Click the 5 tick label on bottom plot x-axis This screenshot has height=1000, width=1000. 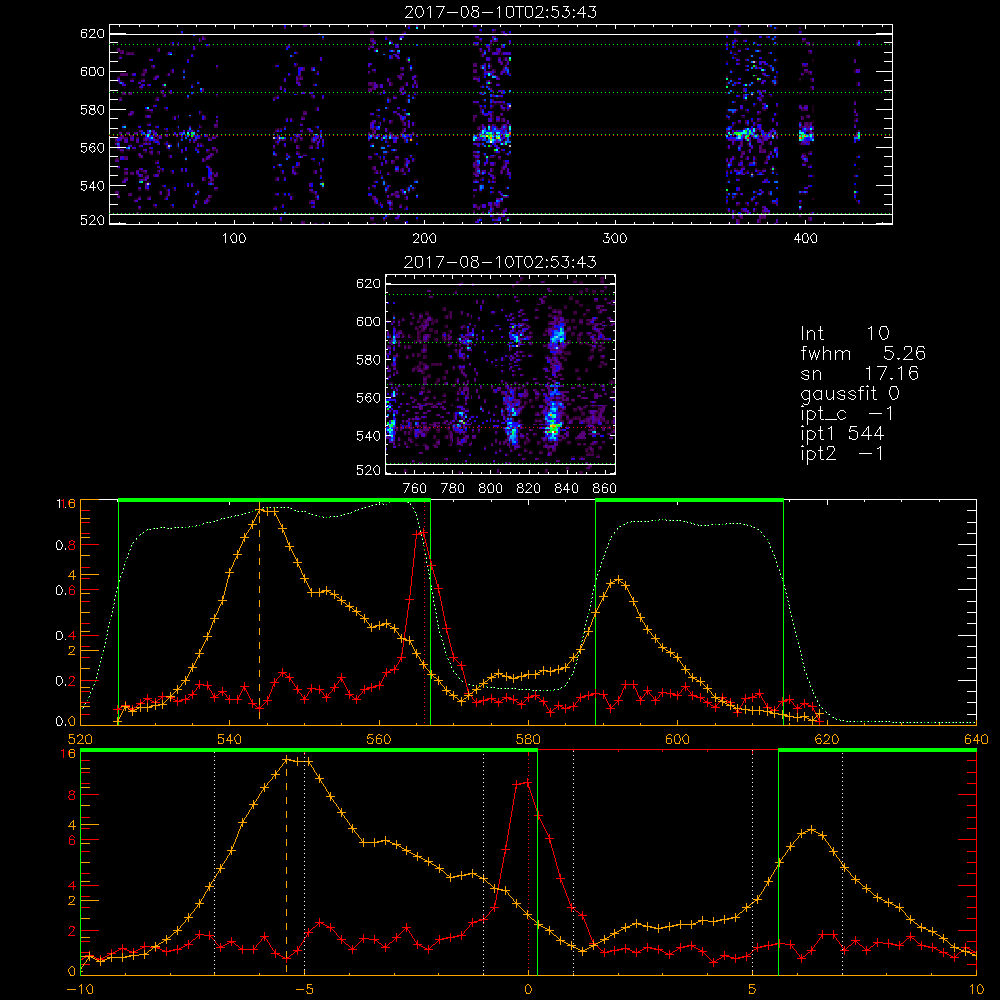coord(753,990)
